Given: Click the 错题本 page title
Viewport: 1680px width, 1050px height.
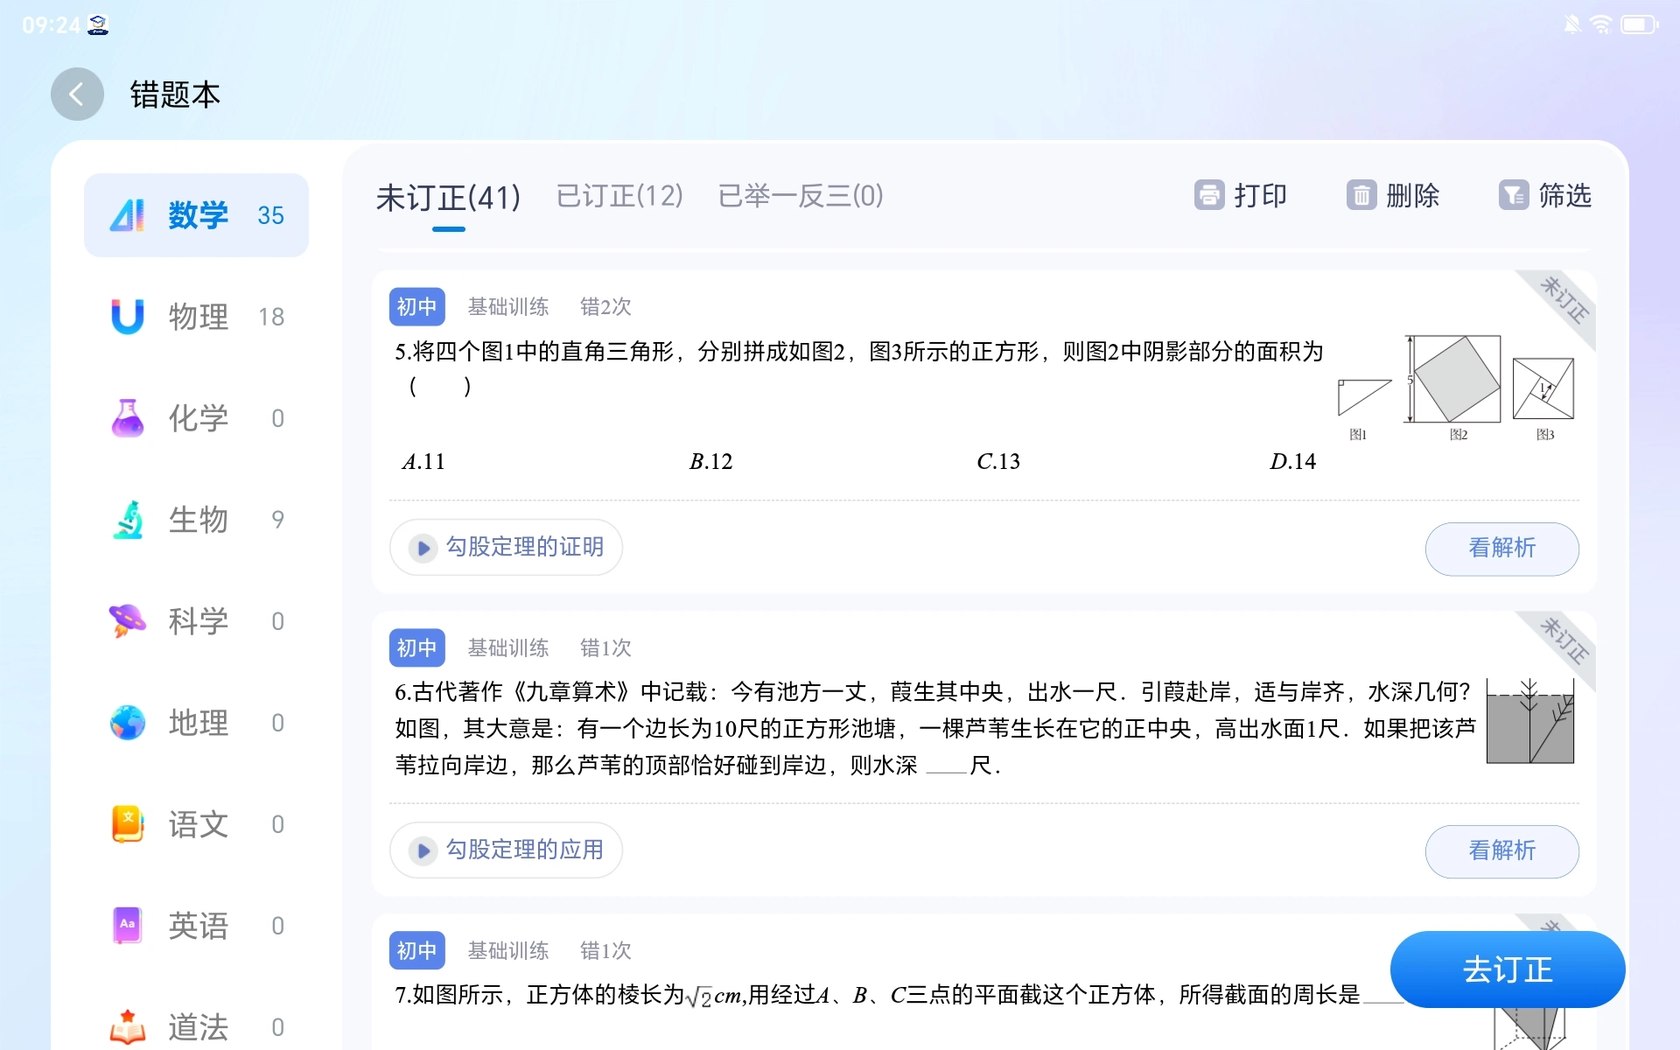Looking at the screenshot, I should pos(175,95).
